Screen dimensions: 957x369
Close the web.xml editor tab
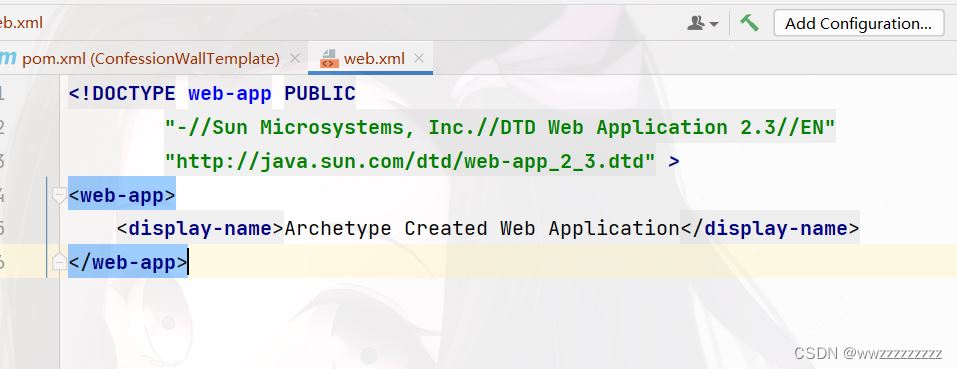tap(419, 59)
